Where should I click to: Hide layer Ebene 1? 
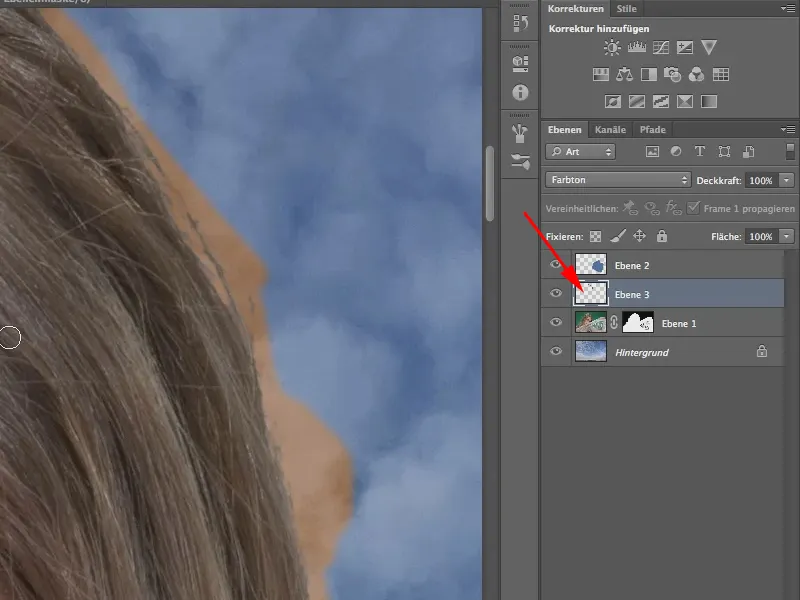coord(556,322)
